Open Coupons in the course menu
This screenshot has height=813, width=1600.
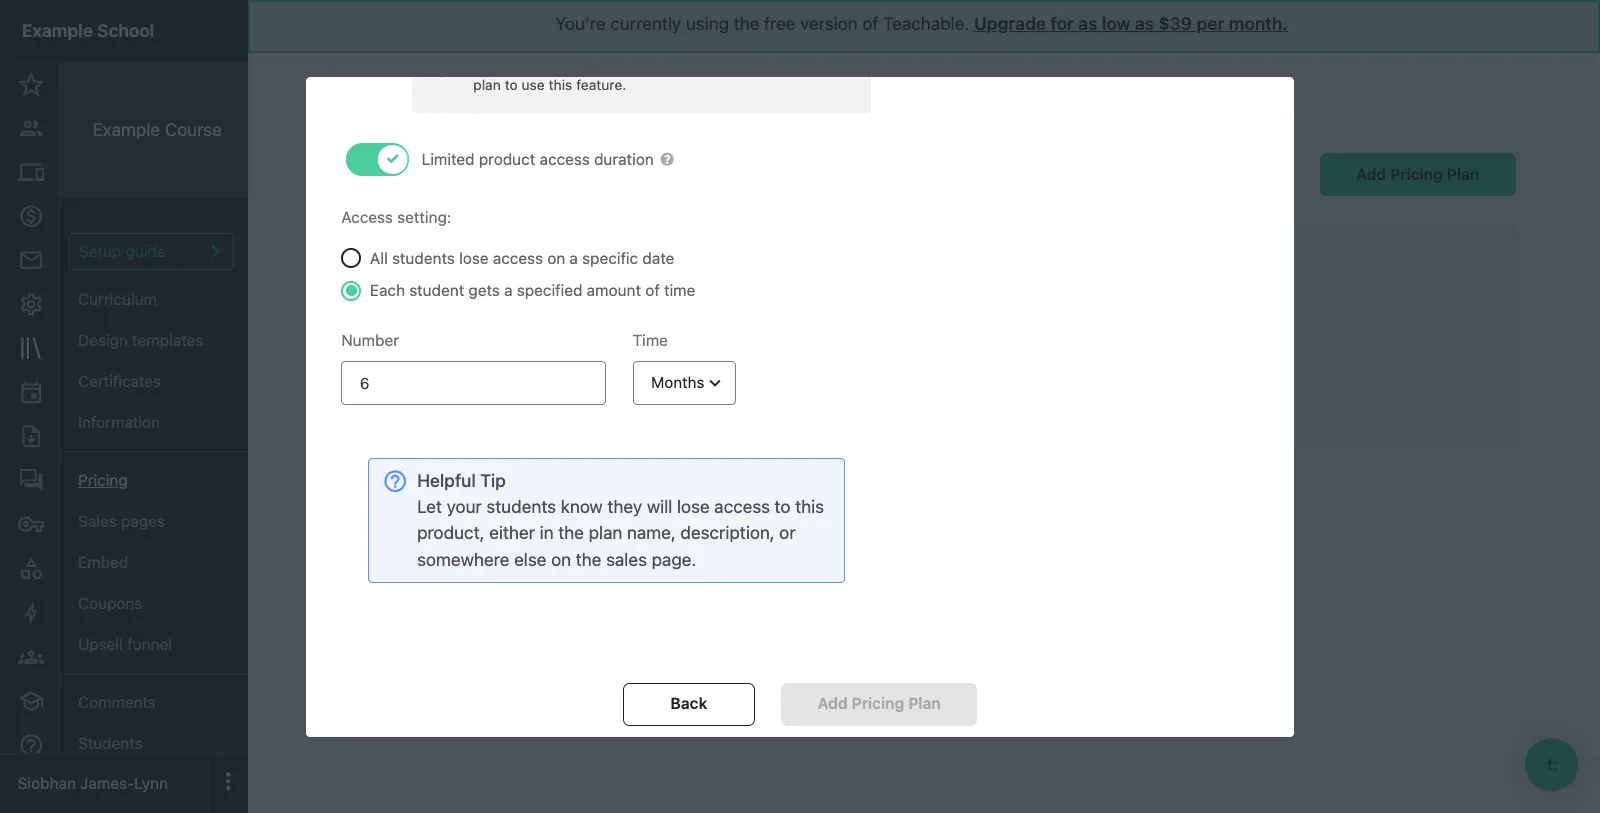click(110, 604)
